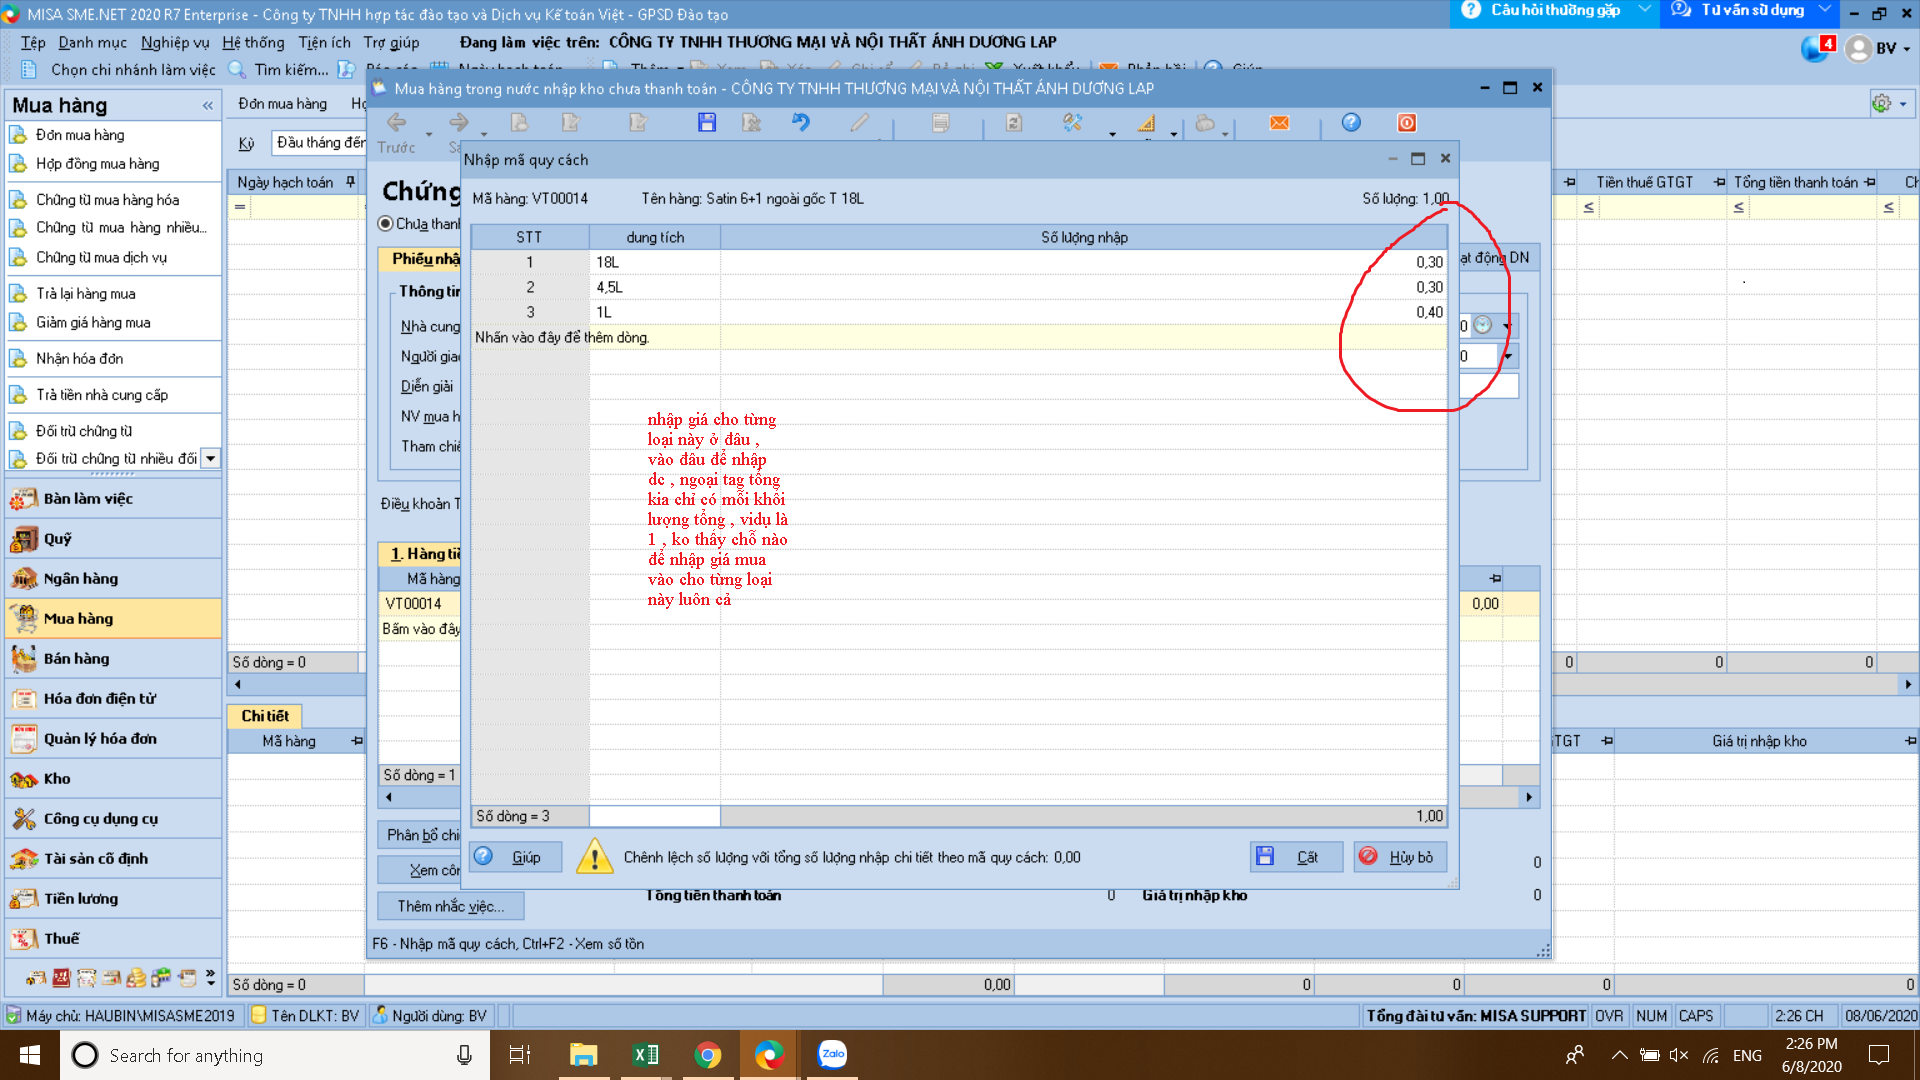Open Zalo from the Windows taskbar

[832, 1055]
